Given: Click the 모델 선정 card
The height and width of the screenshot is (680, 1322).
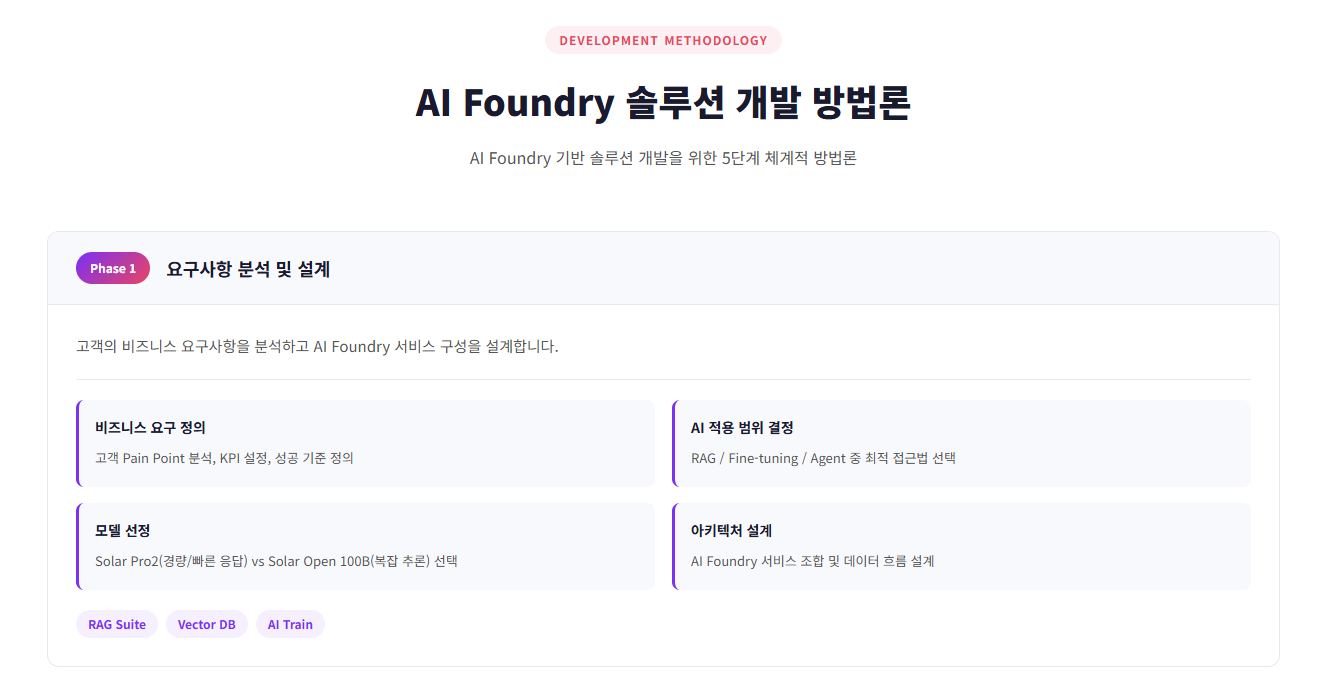Looking at the screenshot, I should coord(365,546).
